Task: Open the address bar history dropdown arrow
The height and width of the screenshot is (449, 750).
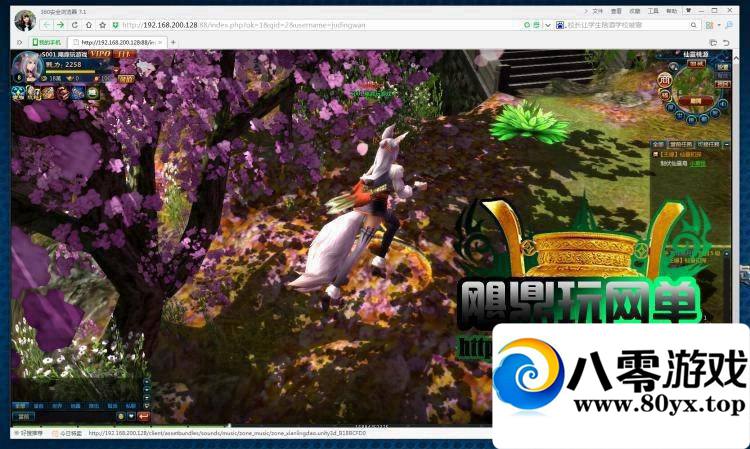Action: point(548,25)
